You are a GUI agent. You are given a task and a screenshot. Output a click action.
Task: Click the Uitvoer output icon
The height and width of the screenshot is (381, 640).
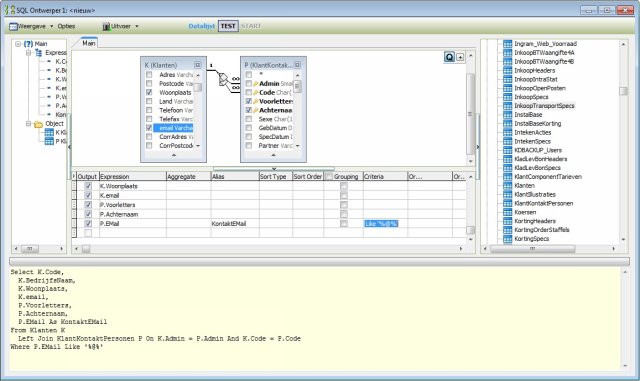(106, 27)
